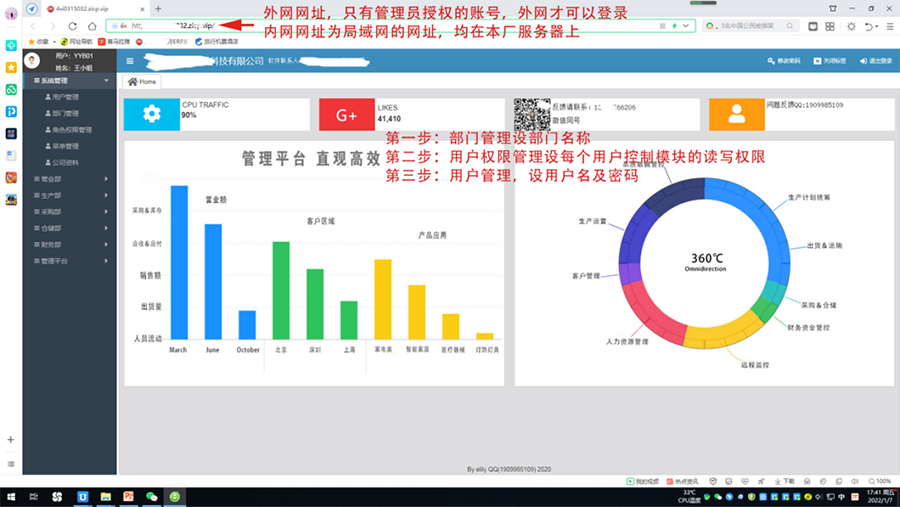Go to browser home page icon
900x507 pixels.
(92, 26)
